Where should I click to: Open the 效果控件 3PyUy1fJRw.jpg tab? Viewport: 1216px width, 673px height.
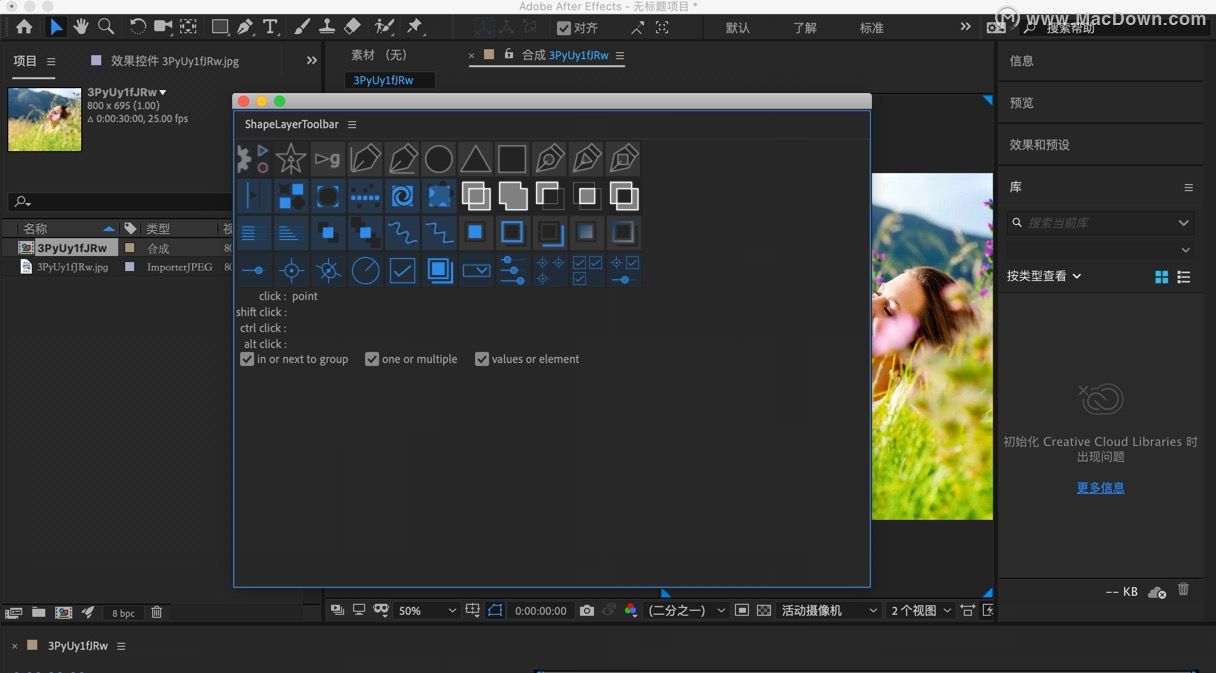[x=175, y=61]
